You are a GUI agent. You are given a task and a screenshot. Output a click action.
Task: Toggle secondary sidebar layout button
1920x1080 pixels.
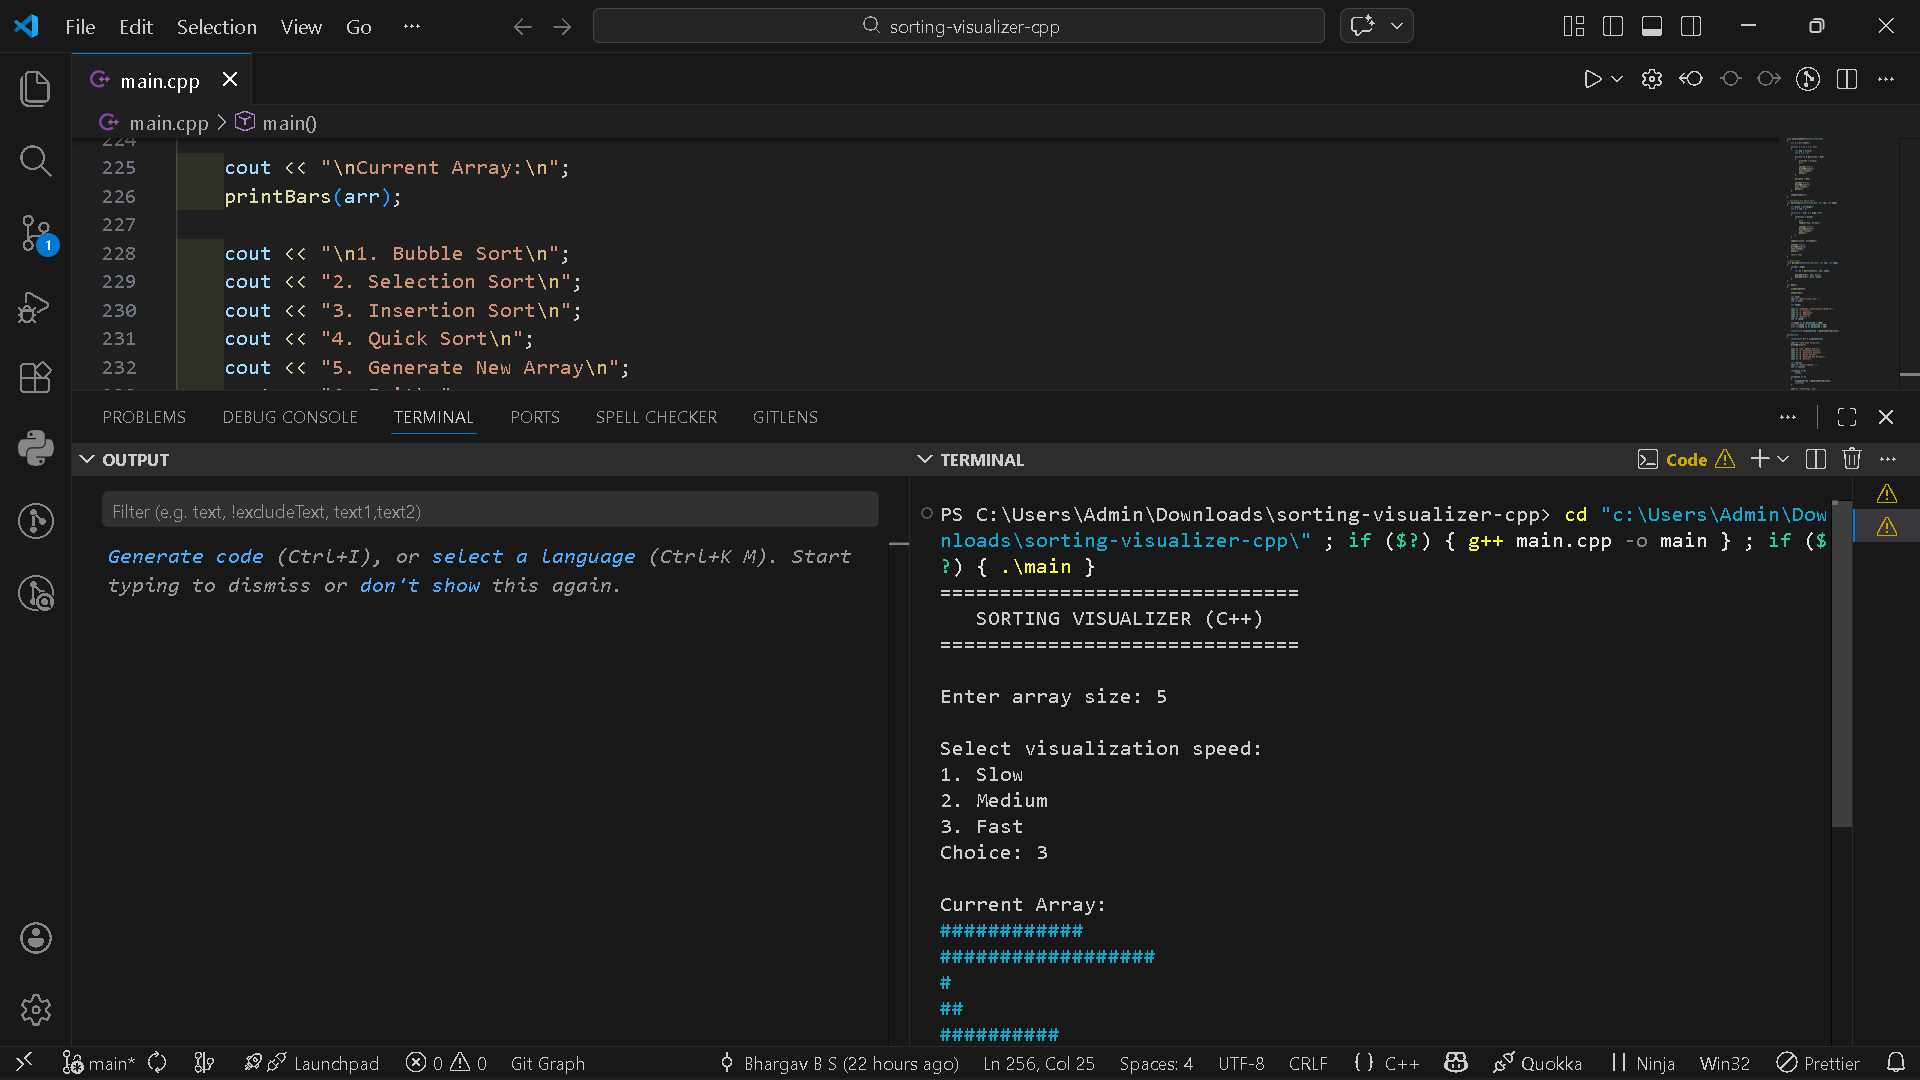coord(1691,26)
